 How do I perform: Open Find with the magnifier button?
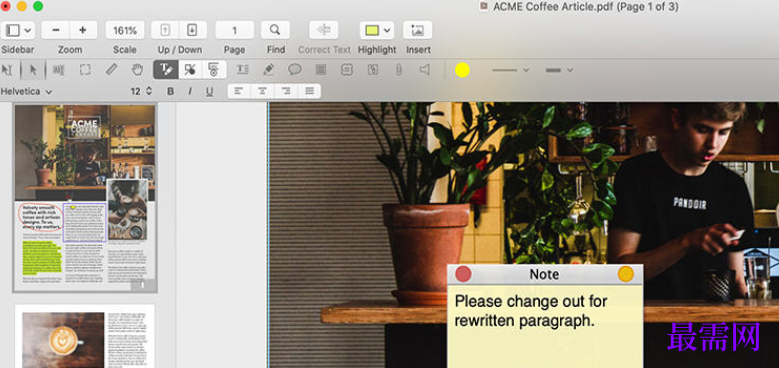tap(275, 30)
